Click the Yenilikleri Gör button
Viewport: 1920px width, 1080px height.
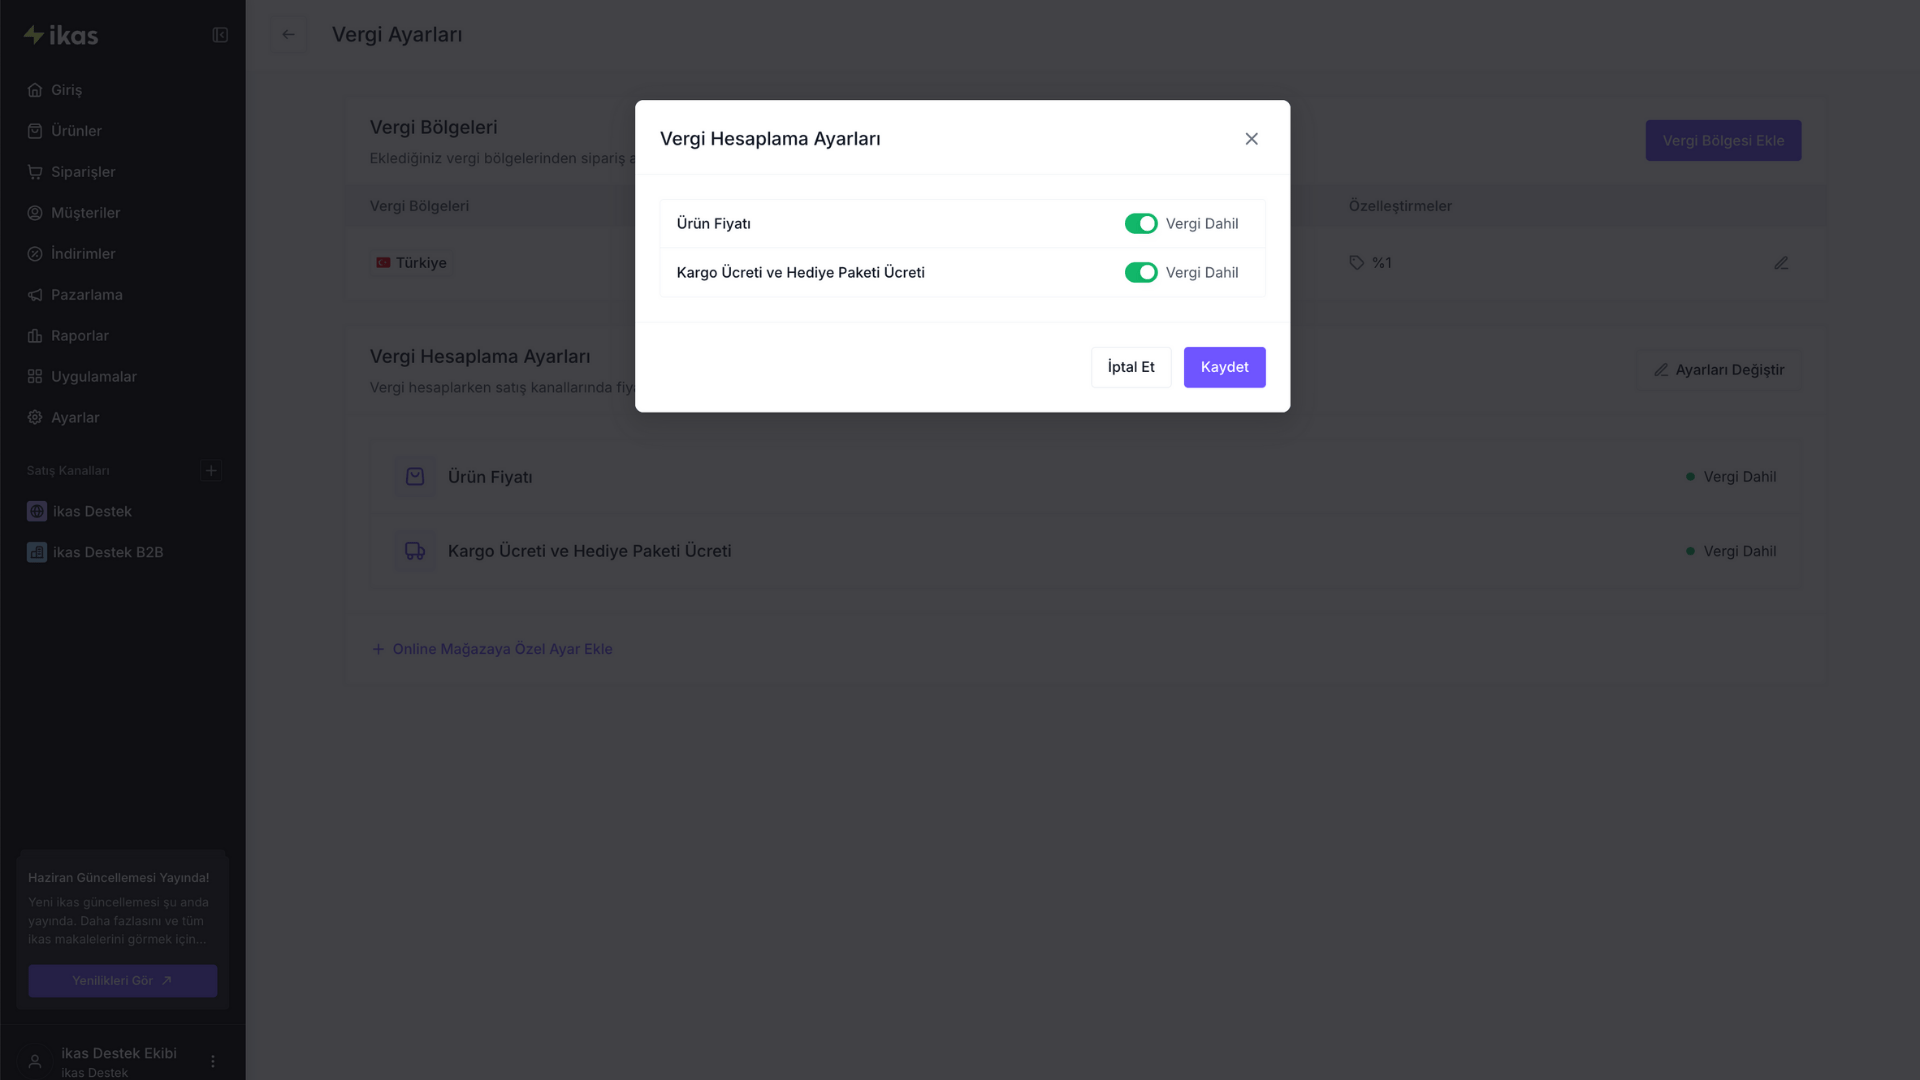[122, 981]
